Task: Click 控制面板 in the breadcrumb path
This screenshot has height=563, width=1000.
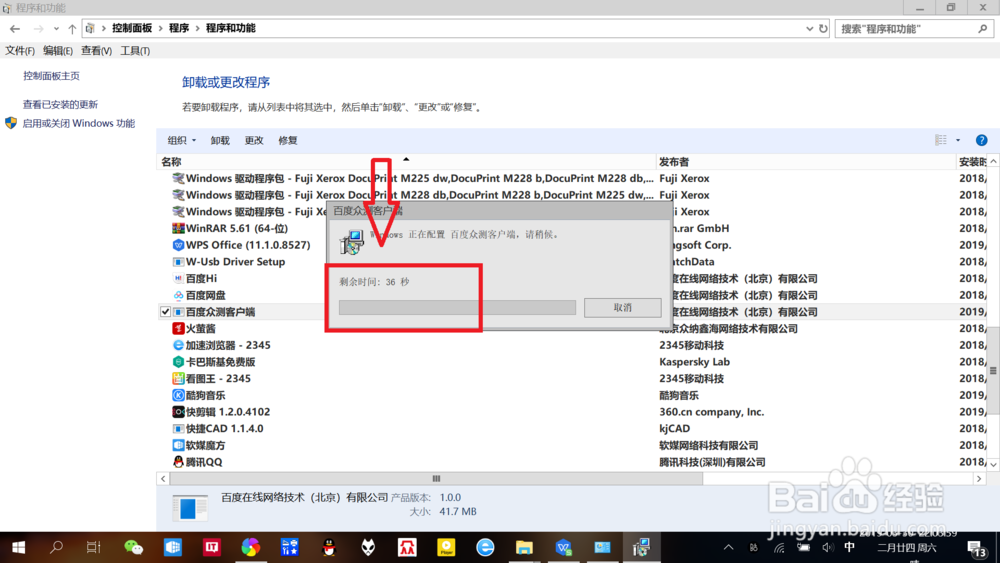Action: (132, 28)
